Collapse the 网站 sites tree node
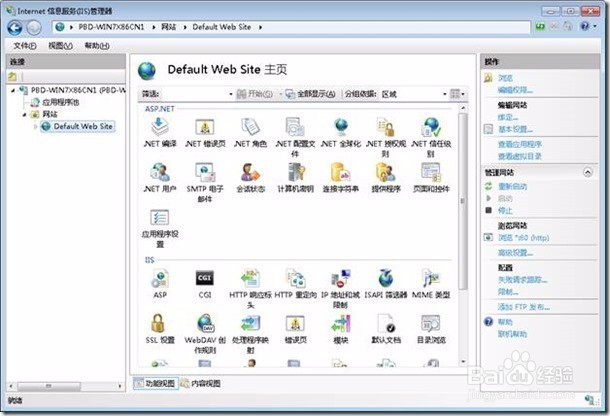 point(25,114)
